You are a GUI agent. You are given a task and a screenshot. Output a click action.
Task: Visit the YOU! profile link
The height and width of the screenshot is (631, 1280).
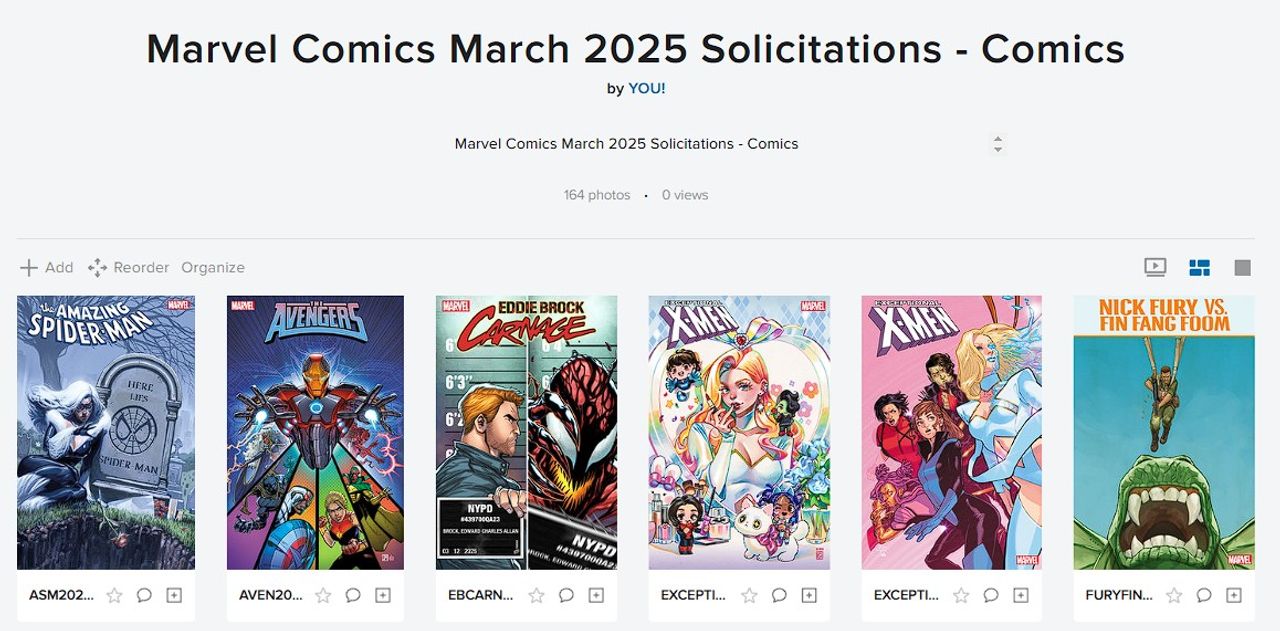[x=647, y=88]
